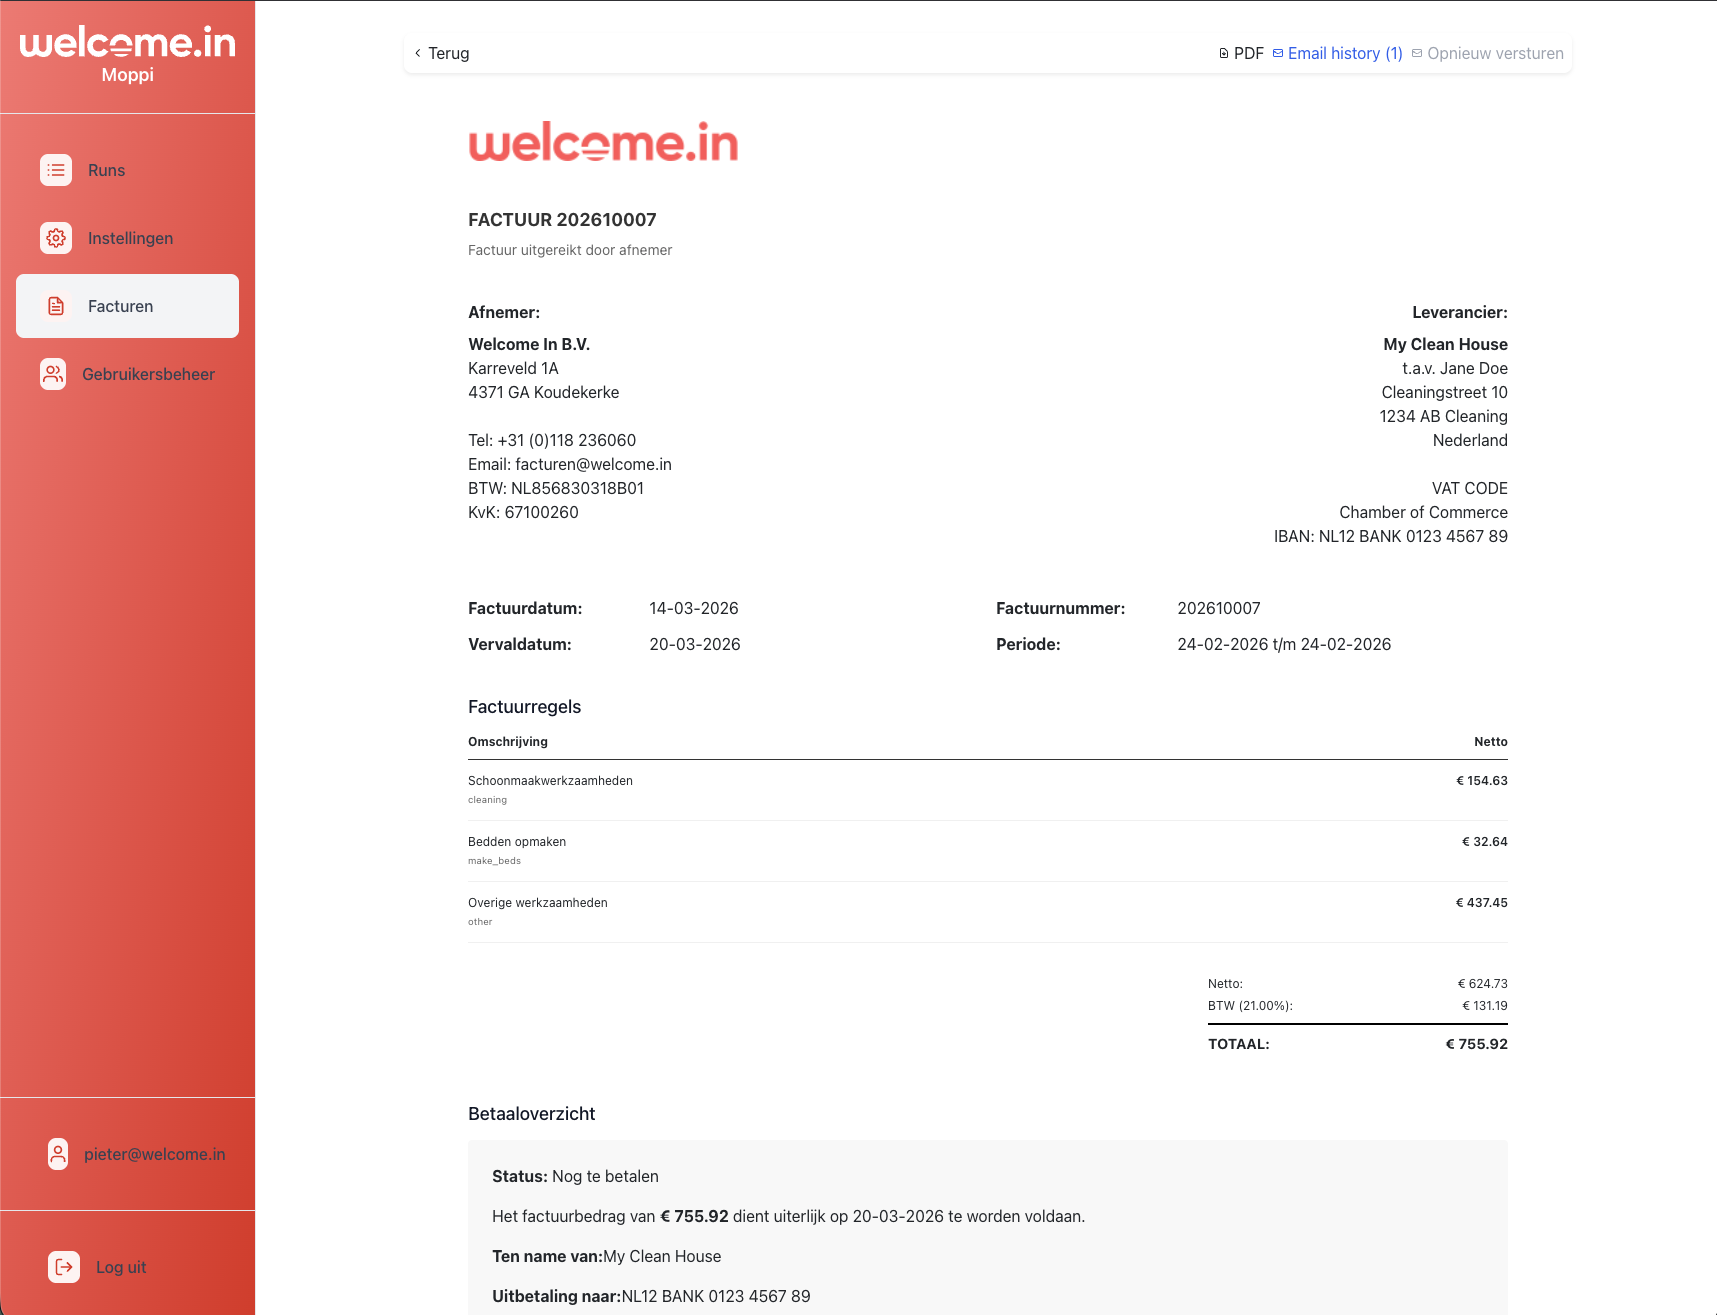Screen dimensions: 1717x1315
Task: Select the Facturen document icon
Action: click(56, 306)
